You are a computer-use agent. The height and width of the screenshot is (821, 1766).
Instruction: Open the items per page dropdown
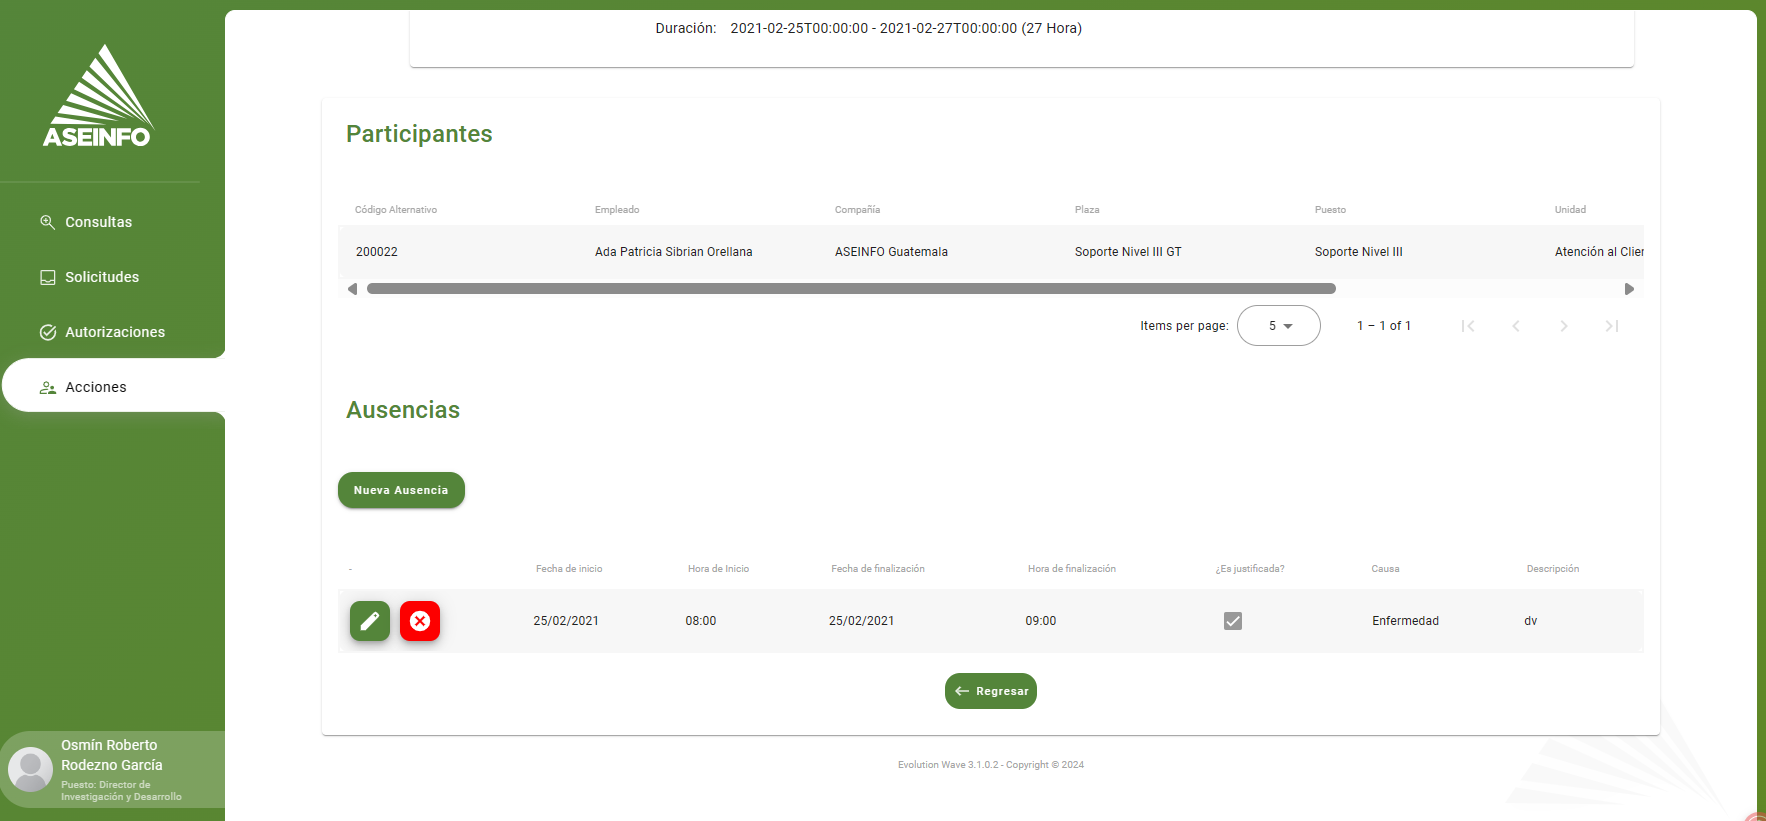1279,326
